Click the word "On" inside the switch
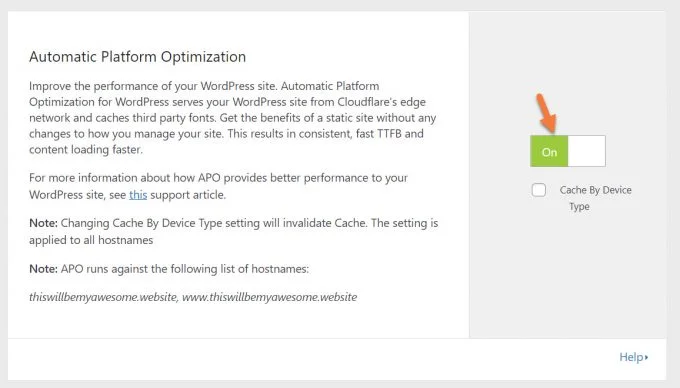 click(549, 152)
